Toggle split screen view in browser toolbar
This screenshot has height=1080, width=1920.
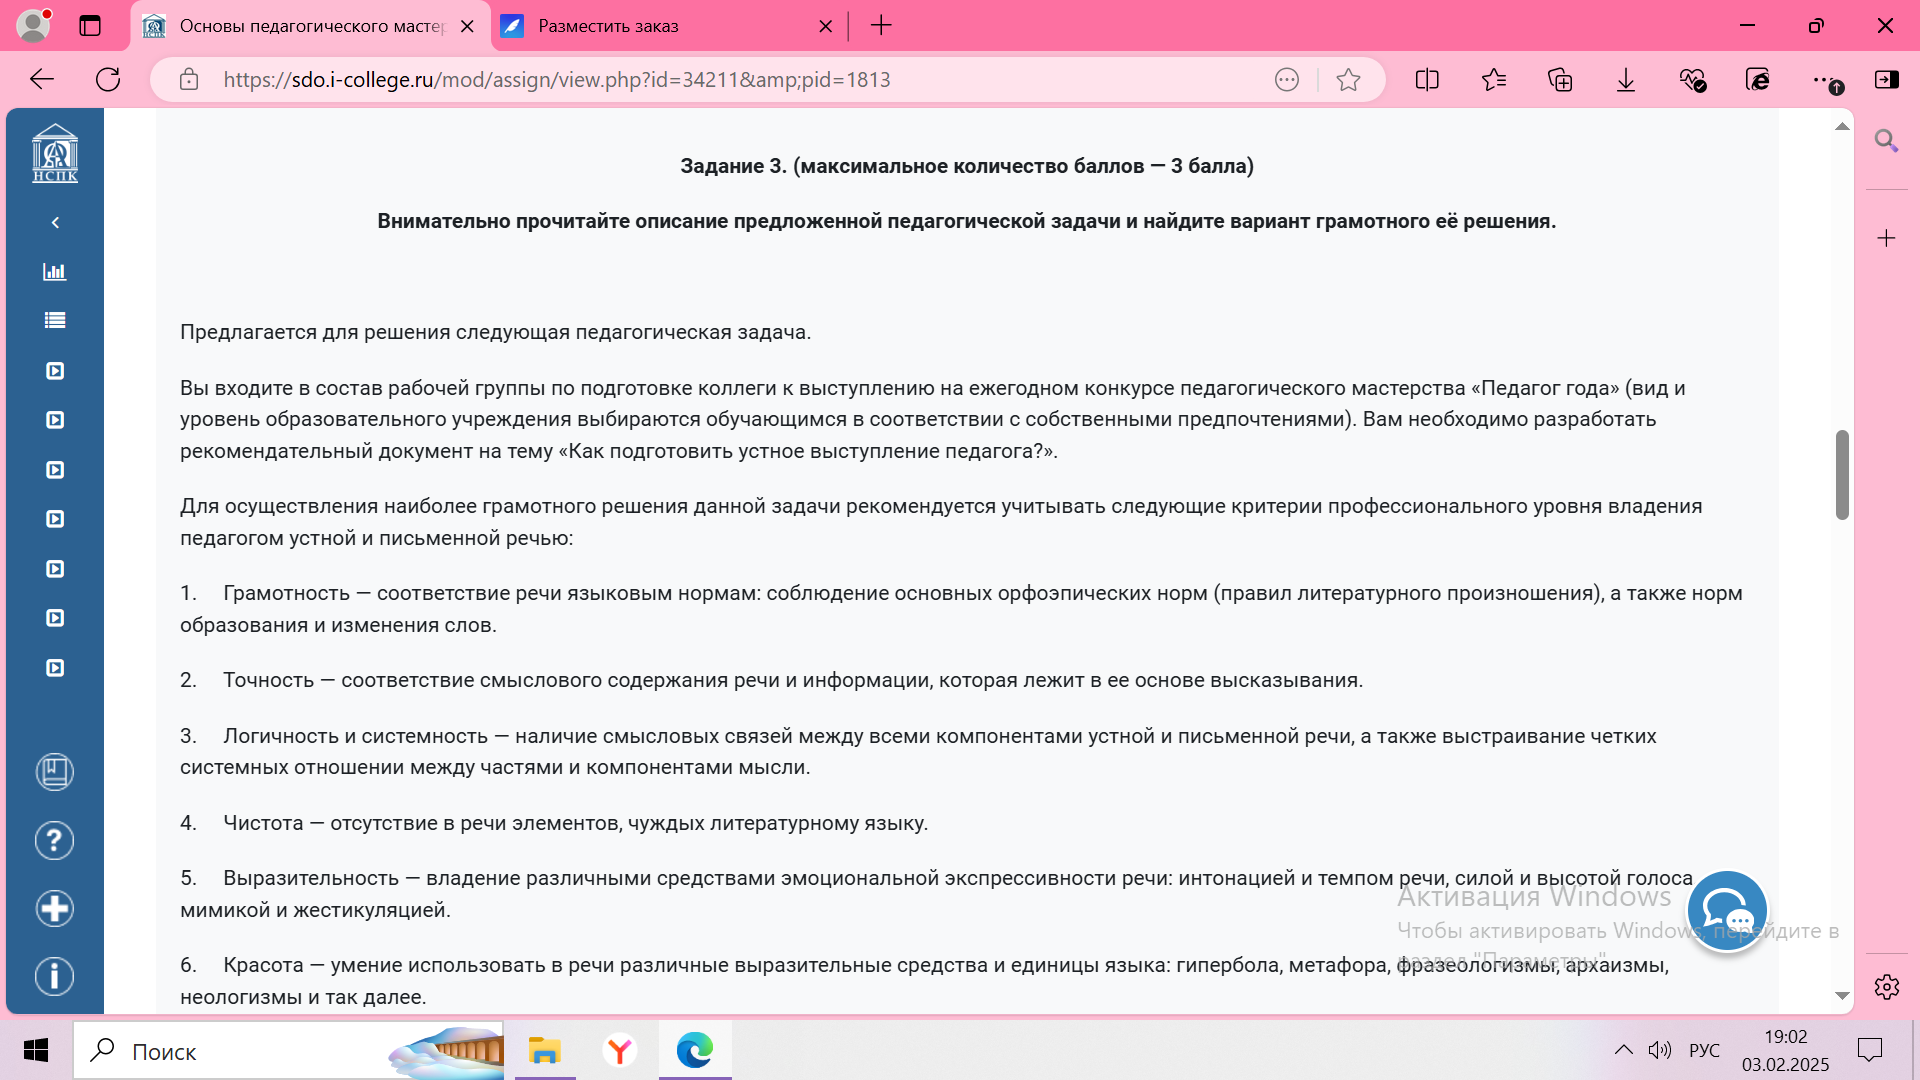click(x=1427, y=80)
